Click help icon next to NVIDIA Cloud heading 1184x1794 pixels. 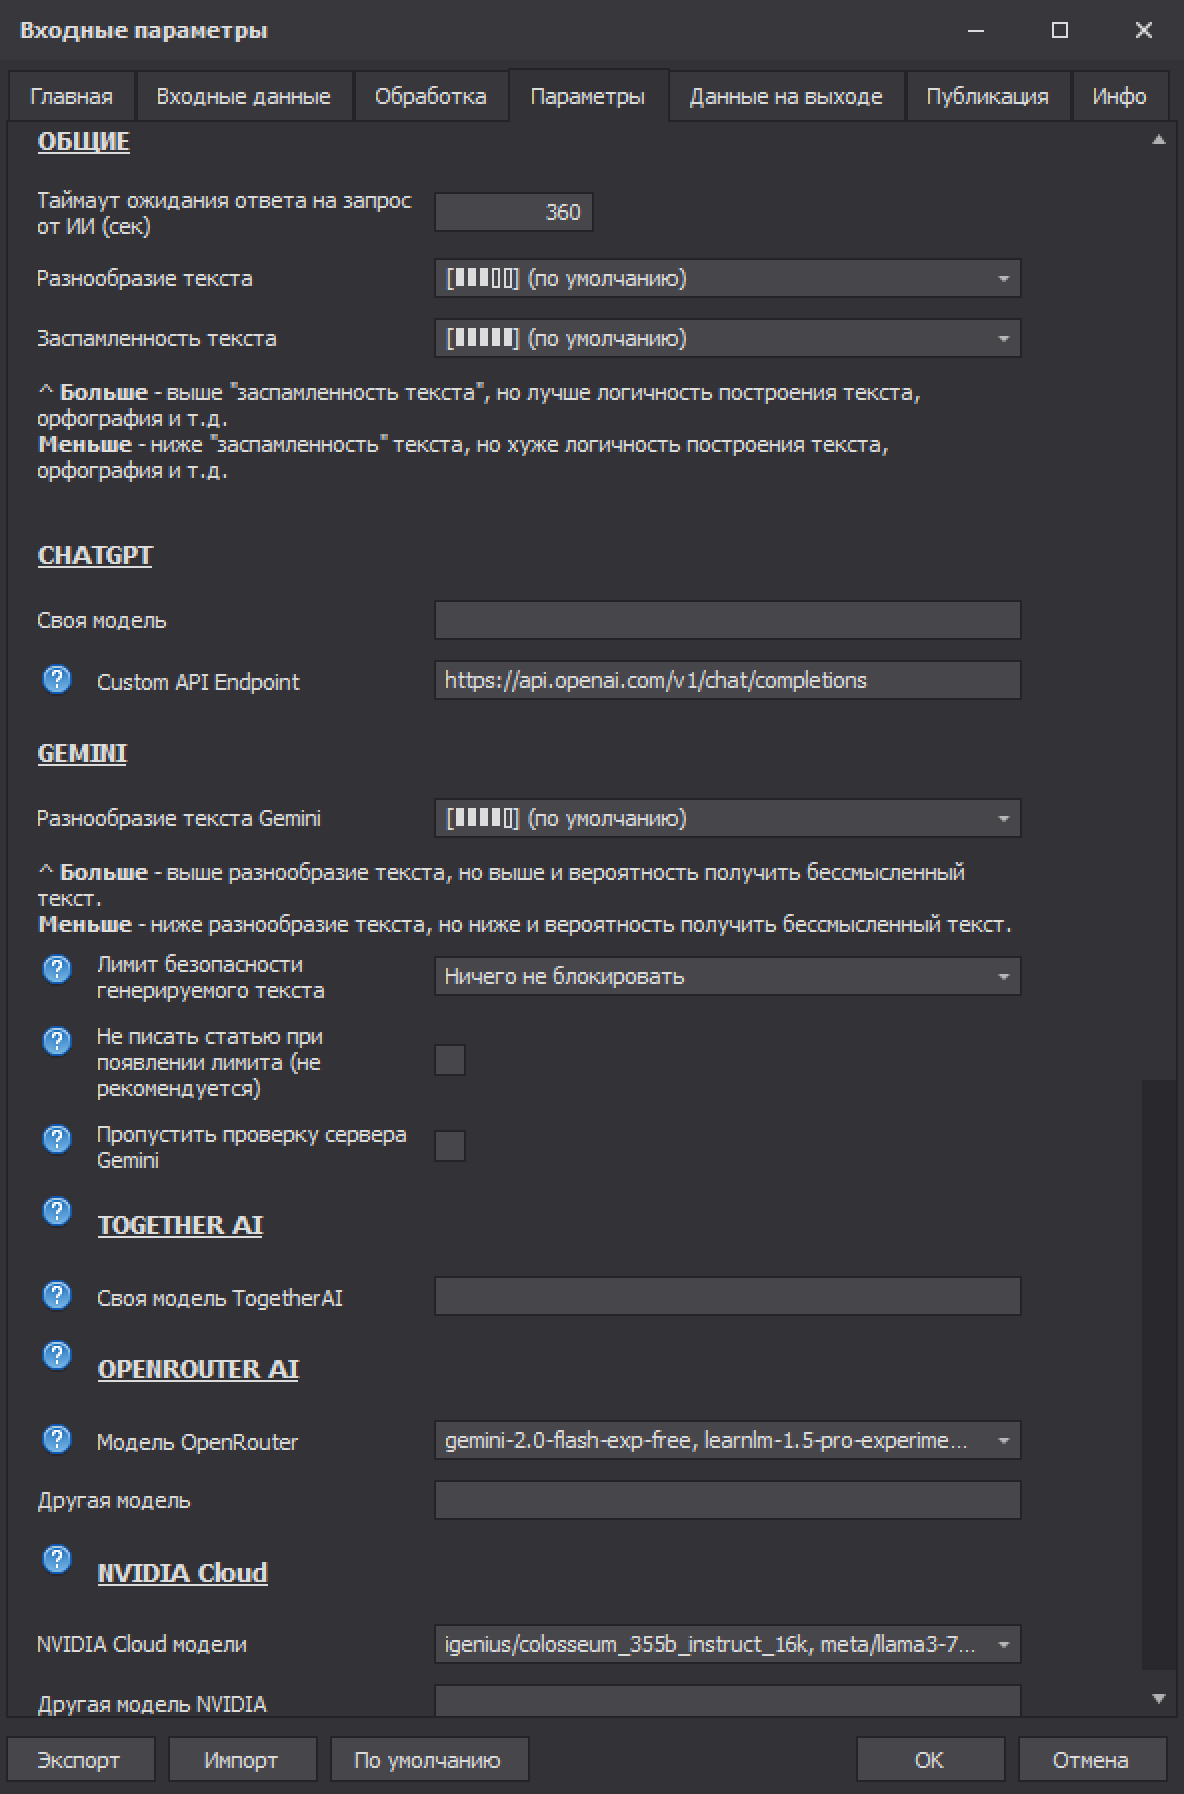coord(57,1559)
